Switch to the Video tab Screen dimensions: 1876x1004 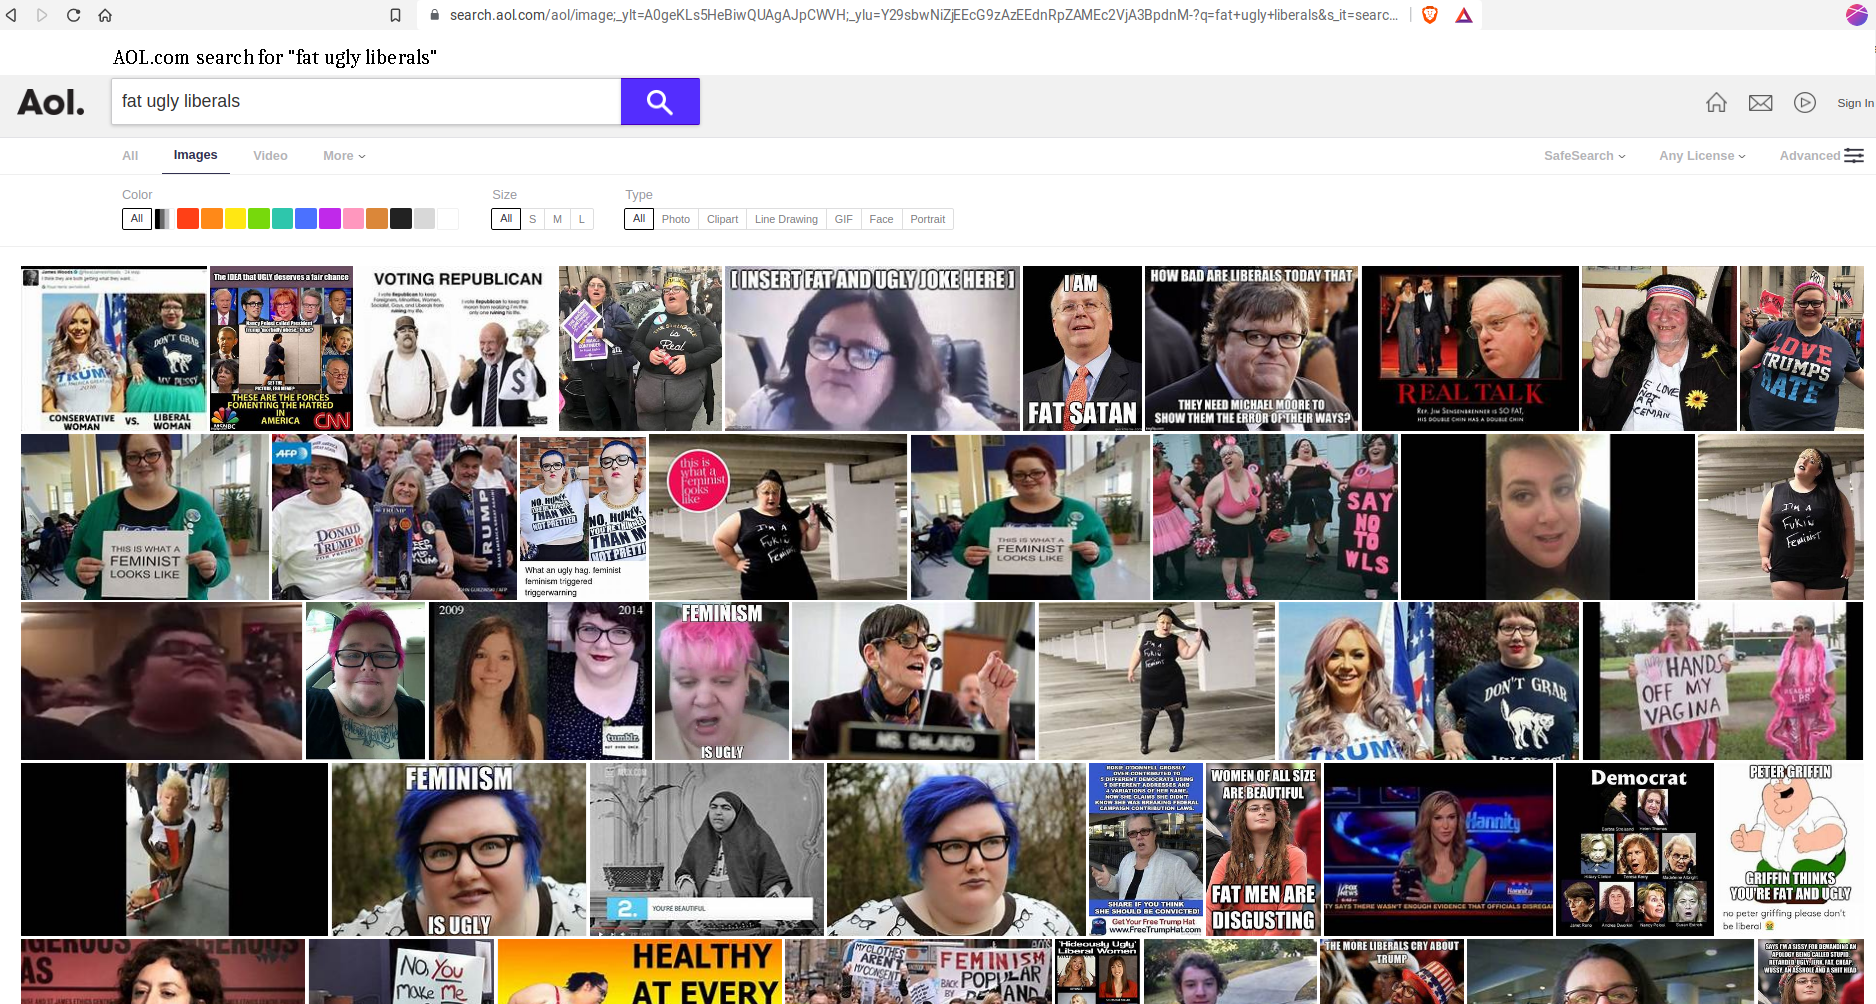pyautogui.click(x=270, y=156)
